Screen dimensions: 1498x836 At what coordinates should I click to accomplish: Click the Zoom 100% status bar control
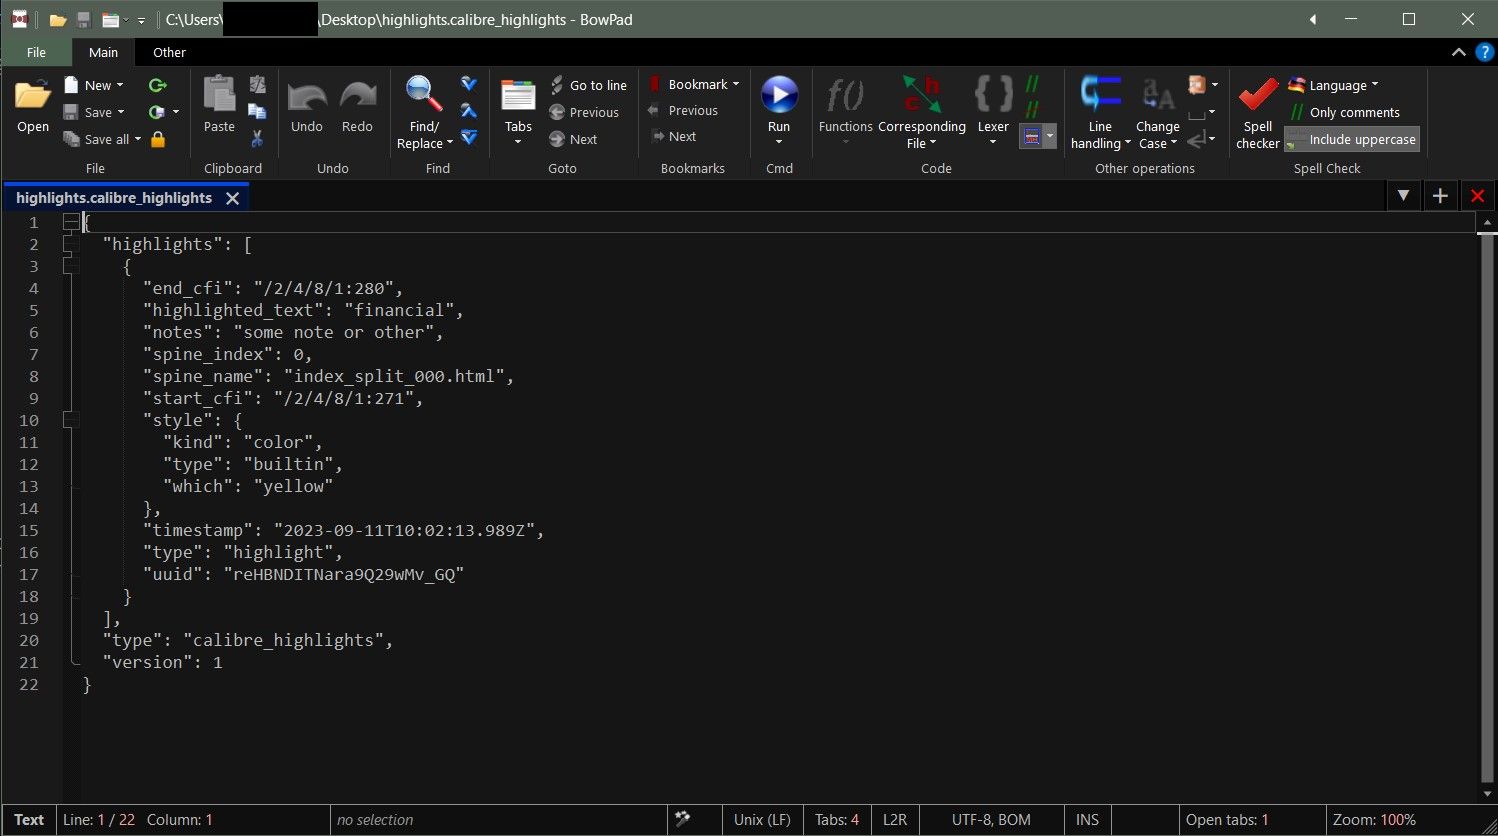click(1374, 820)
